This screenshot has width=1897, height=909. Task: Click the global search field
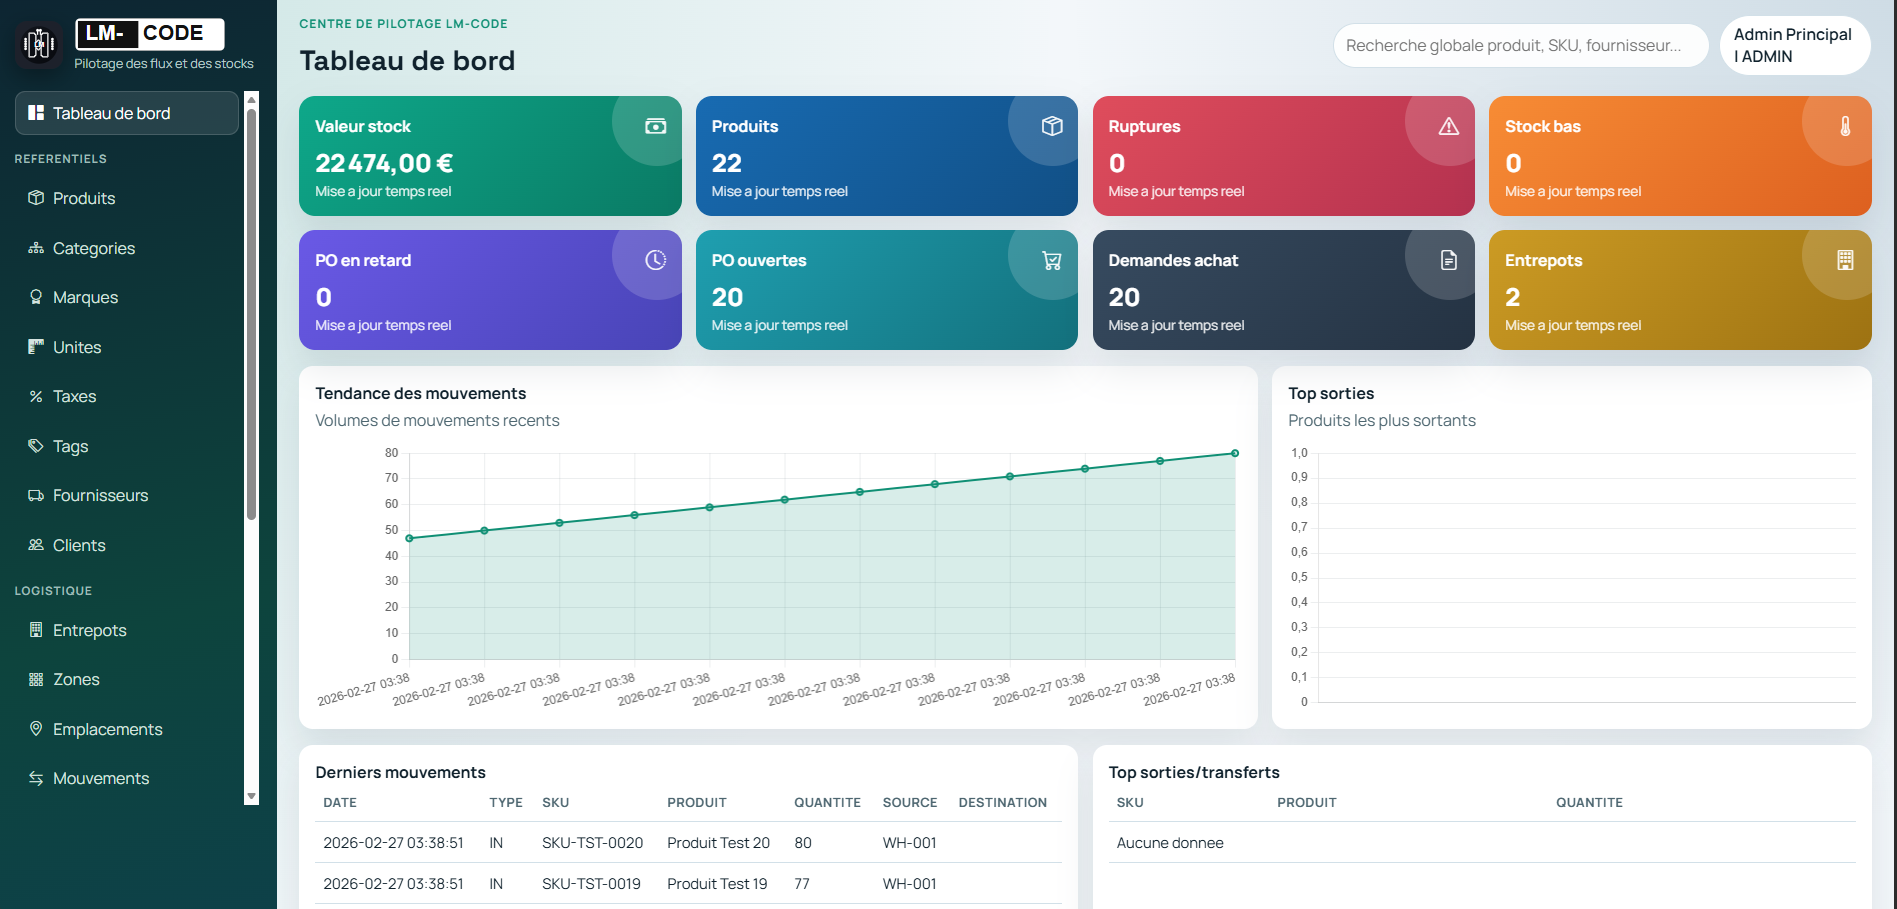tap(1519, 45)
